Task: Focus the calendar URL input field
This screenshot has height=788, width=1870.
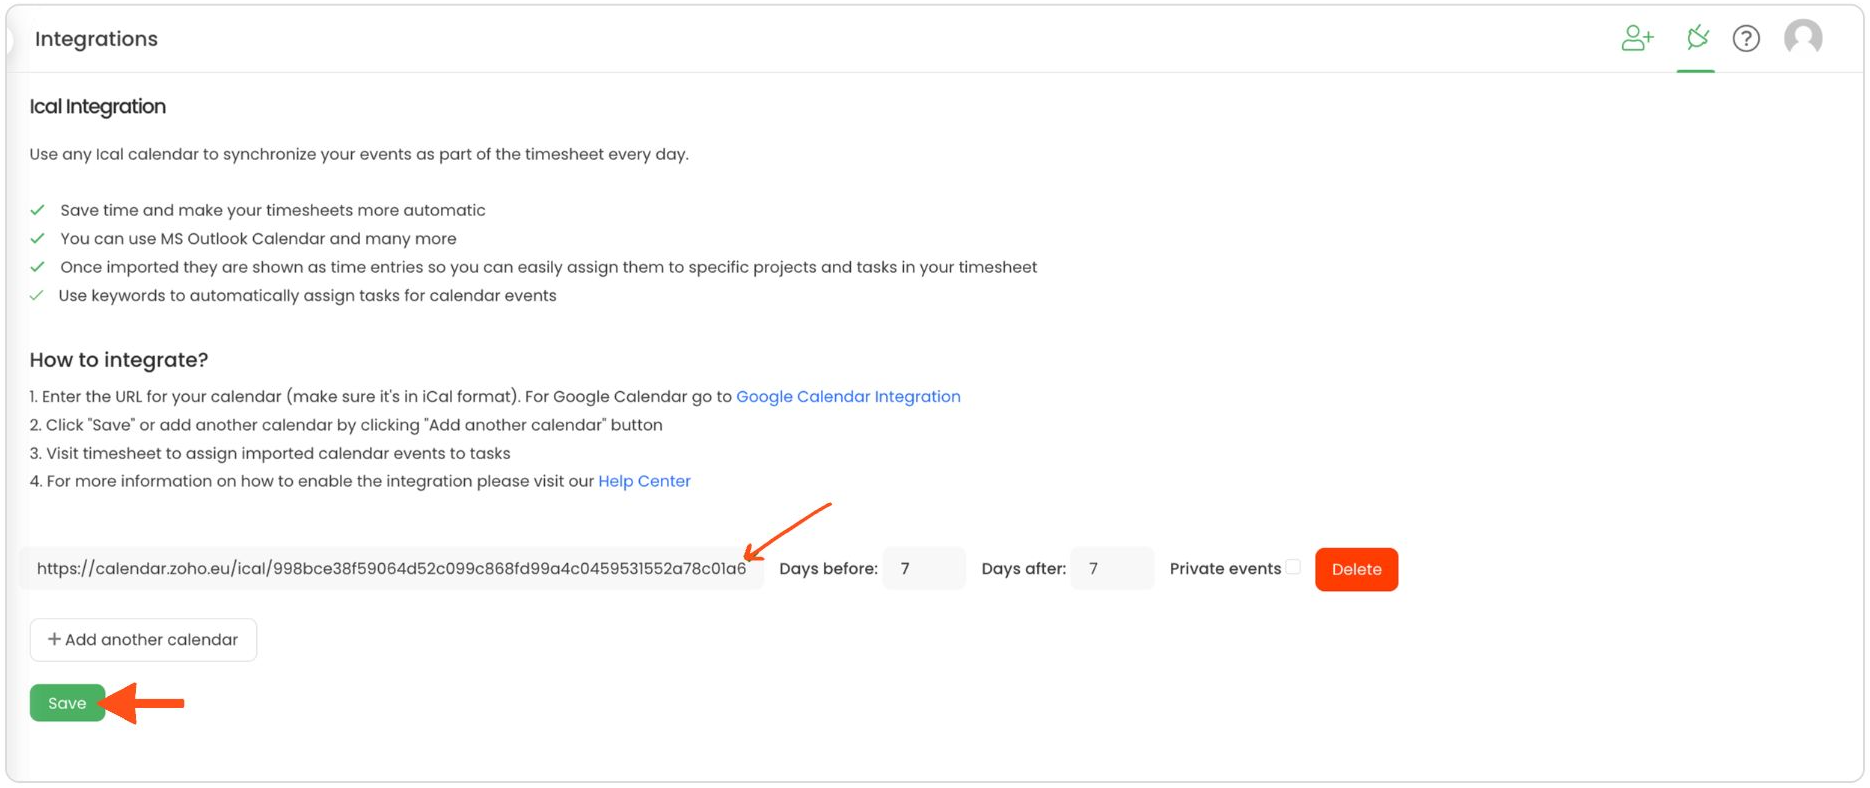Action: tap(391, 569)
